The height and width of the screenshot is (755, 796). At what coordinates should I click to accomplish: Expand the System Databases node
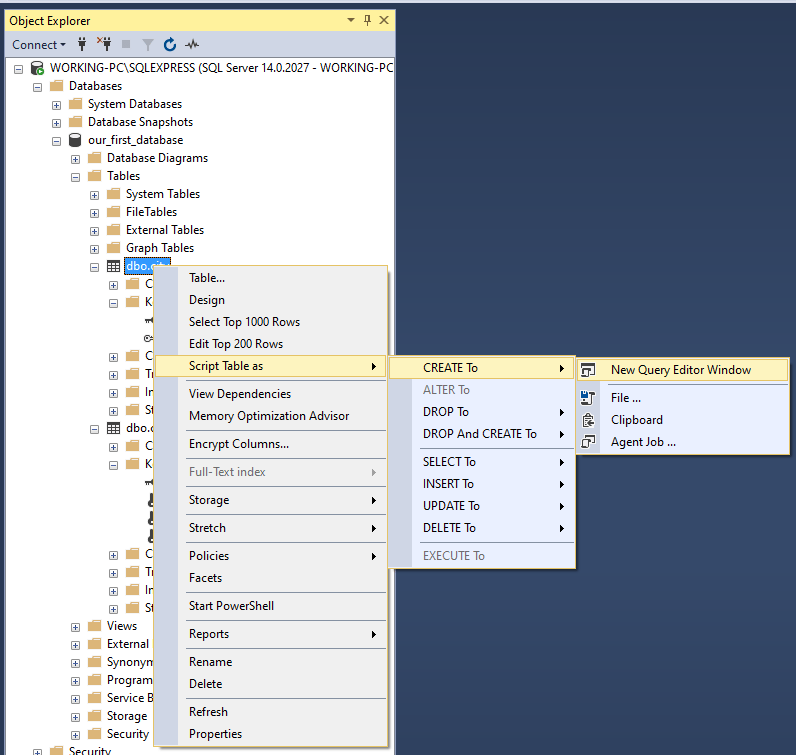tap(56, 105)
